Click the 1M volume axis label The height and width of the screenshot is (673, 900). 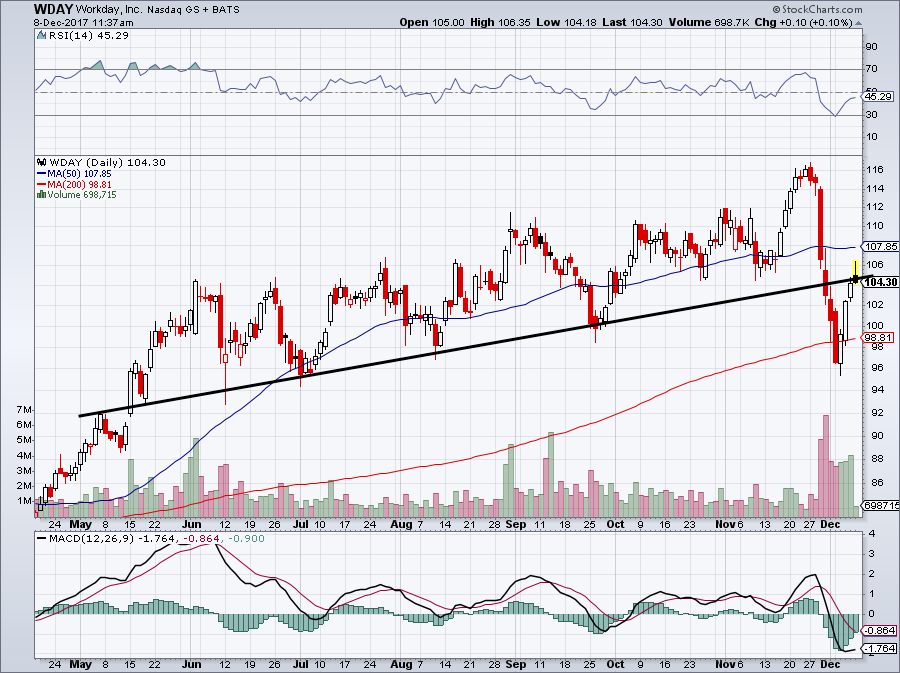click(24, 501)
